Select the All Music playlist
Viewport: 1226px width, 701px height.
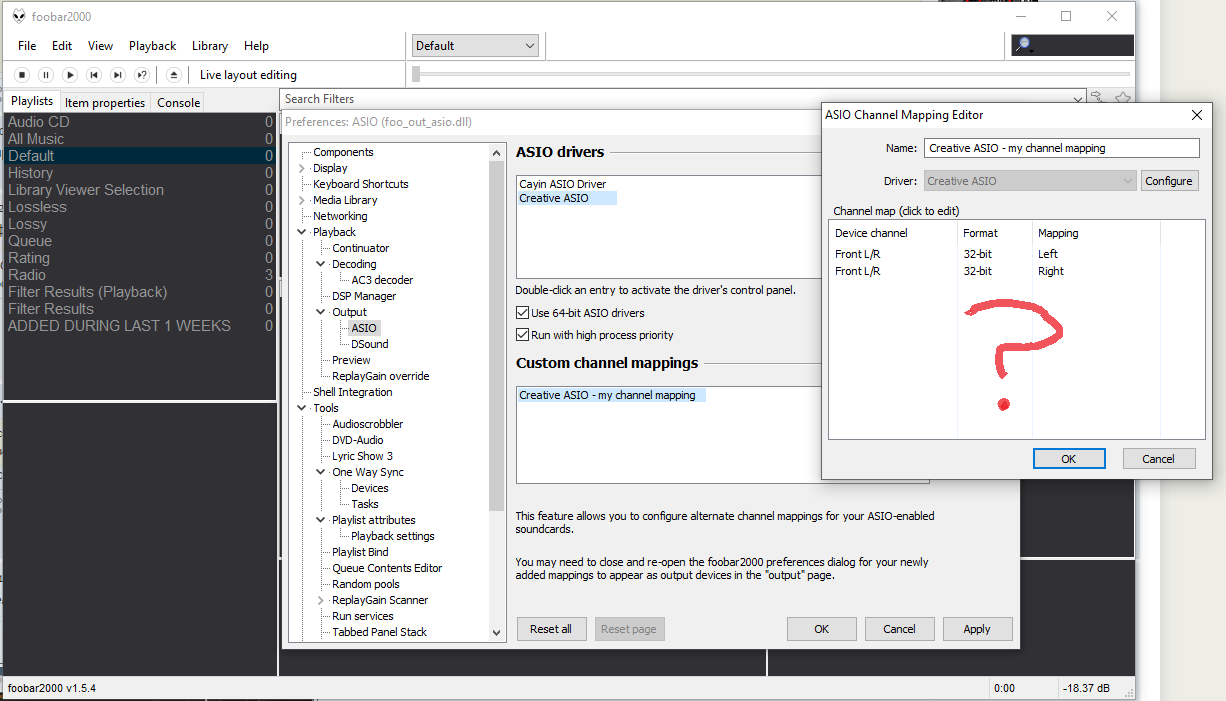coord(140,139)
